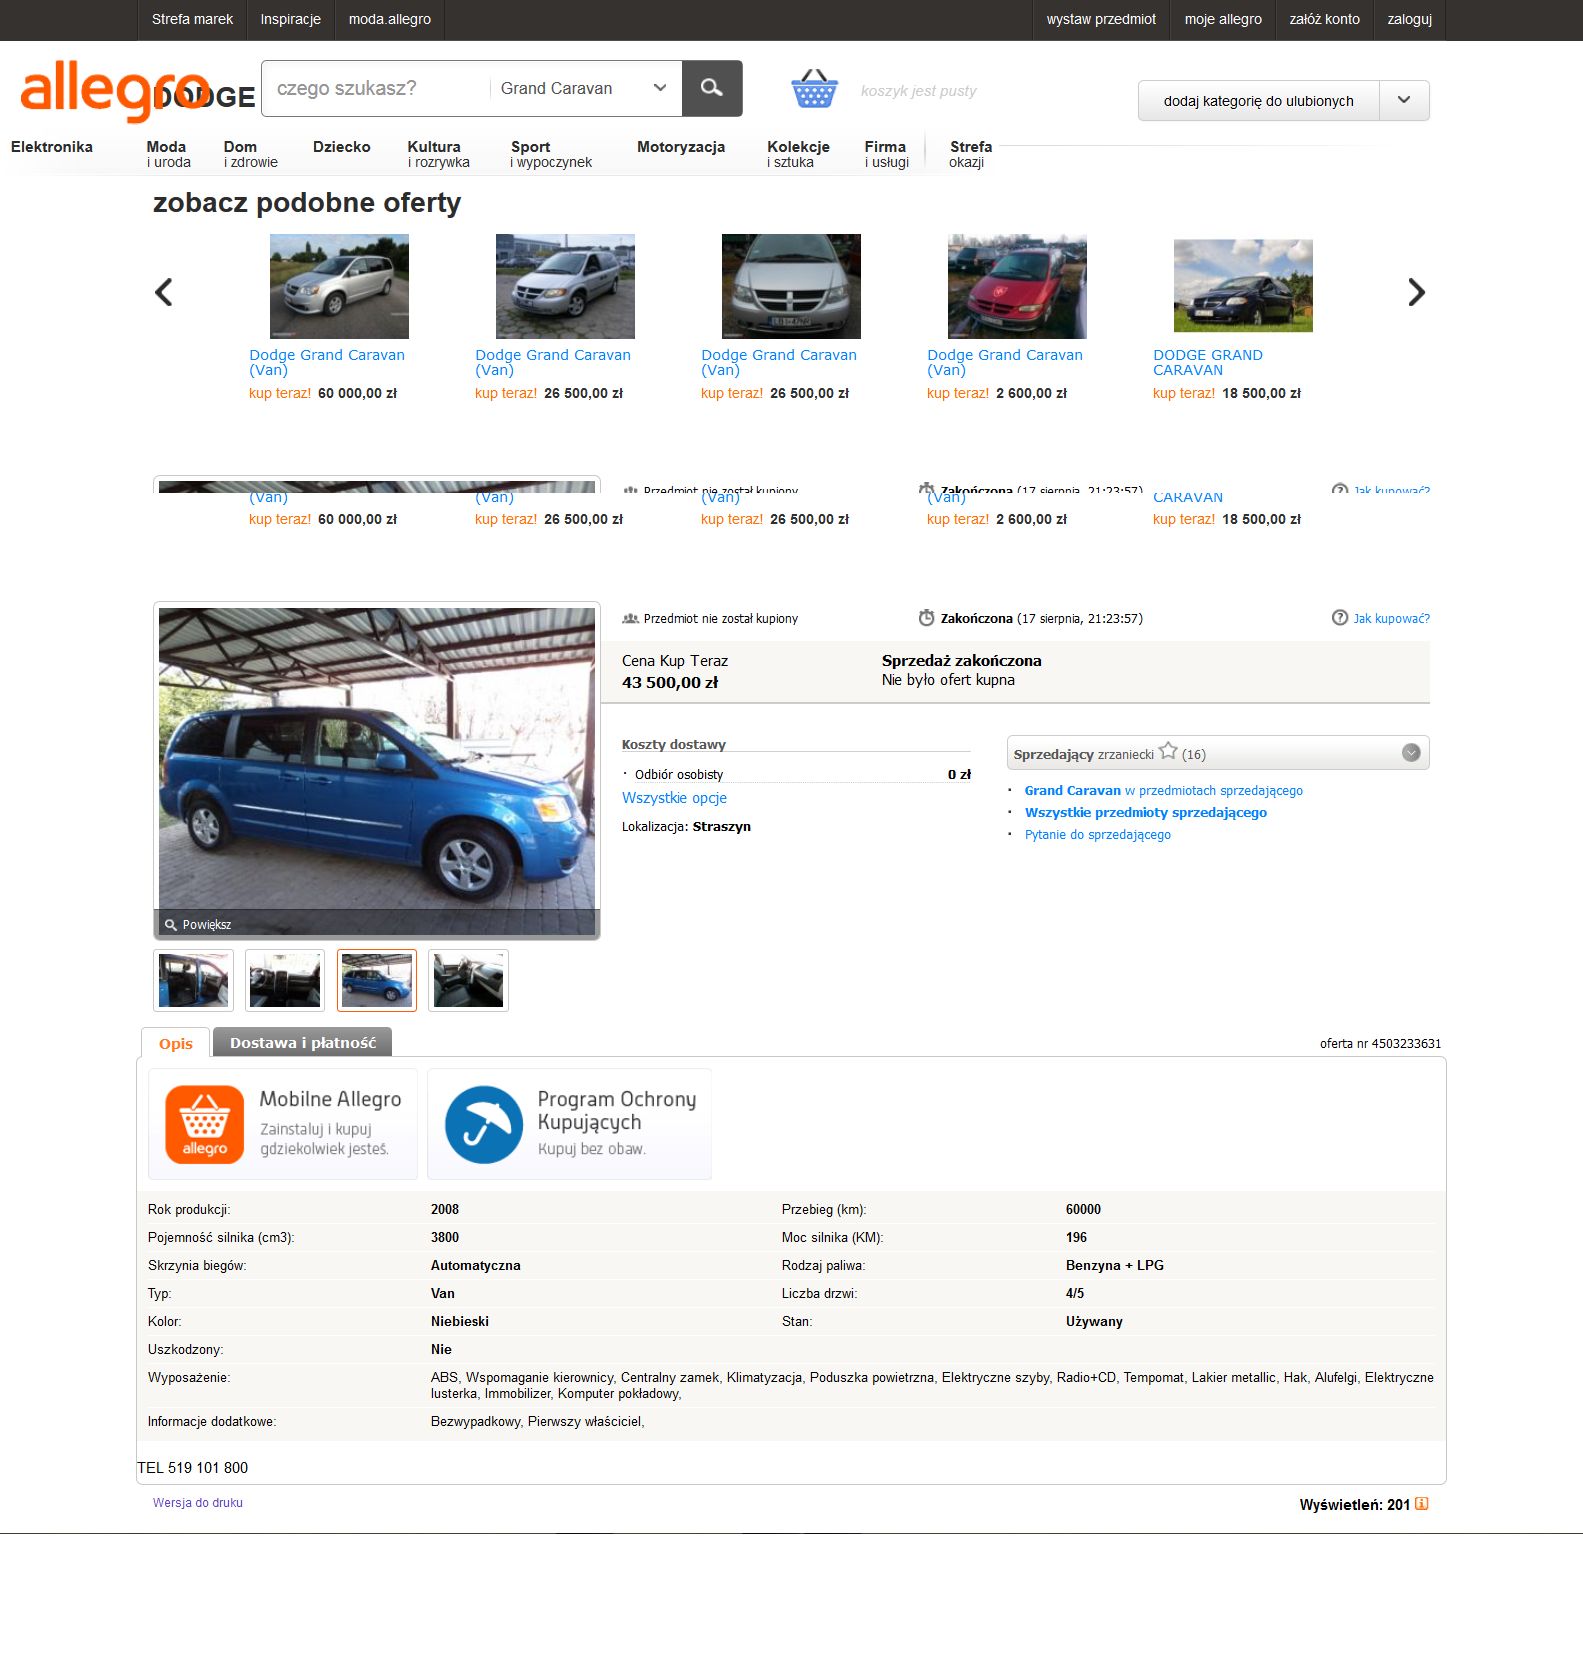1583x1659 pixels.
Task: Click the magnifier search button
Action: click(712, 88)
